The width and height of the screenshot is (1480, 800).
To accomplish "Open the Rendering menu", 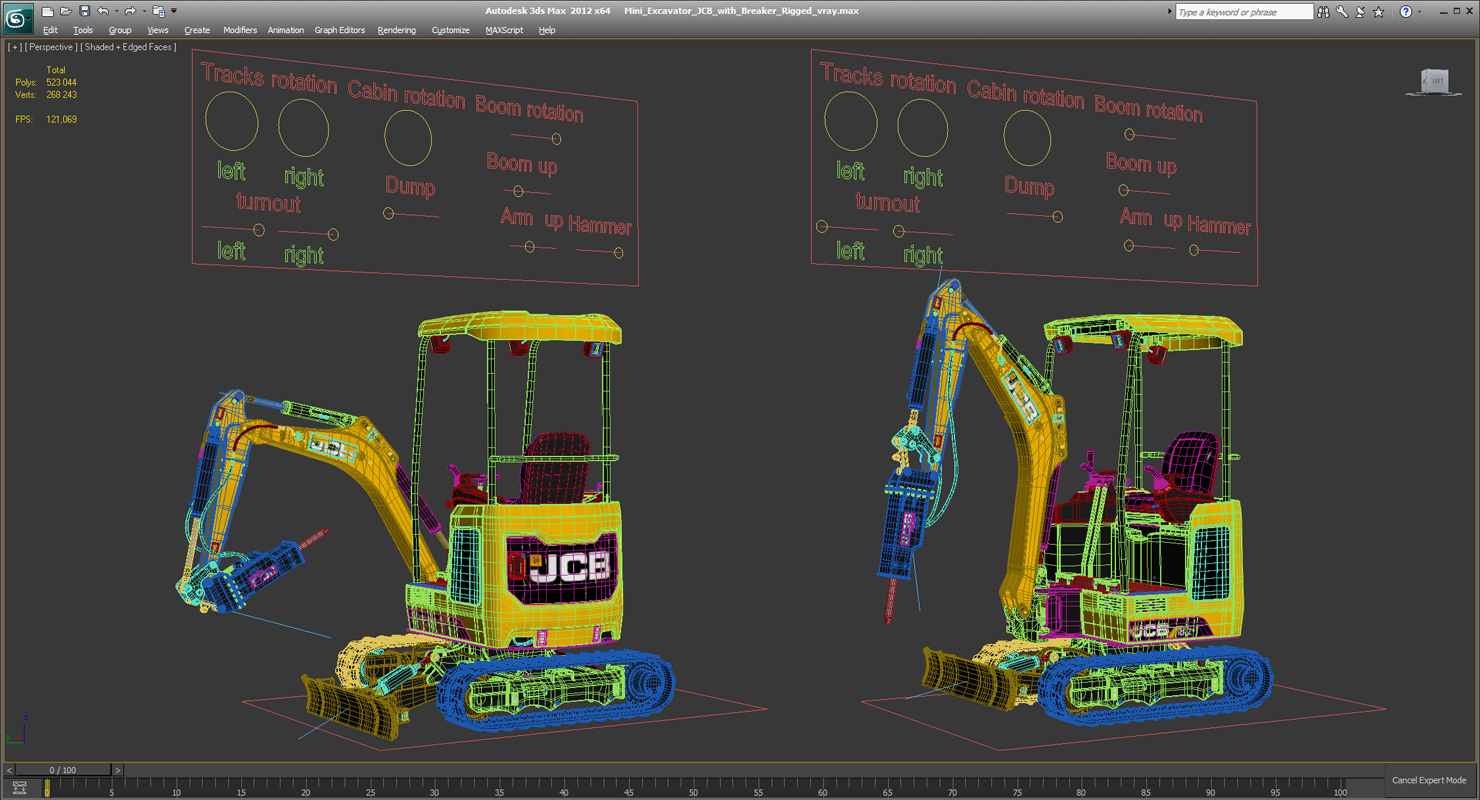I will click(397, 30).
